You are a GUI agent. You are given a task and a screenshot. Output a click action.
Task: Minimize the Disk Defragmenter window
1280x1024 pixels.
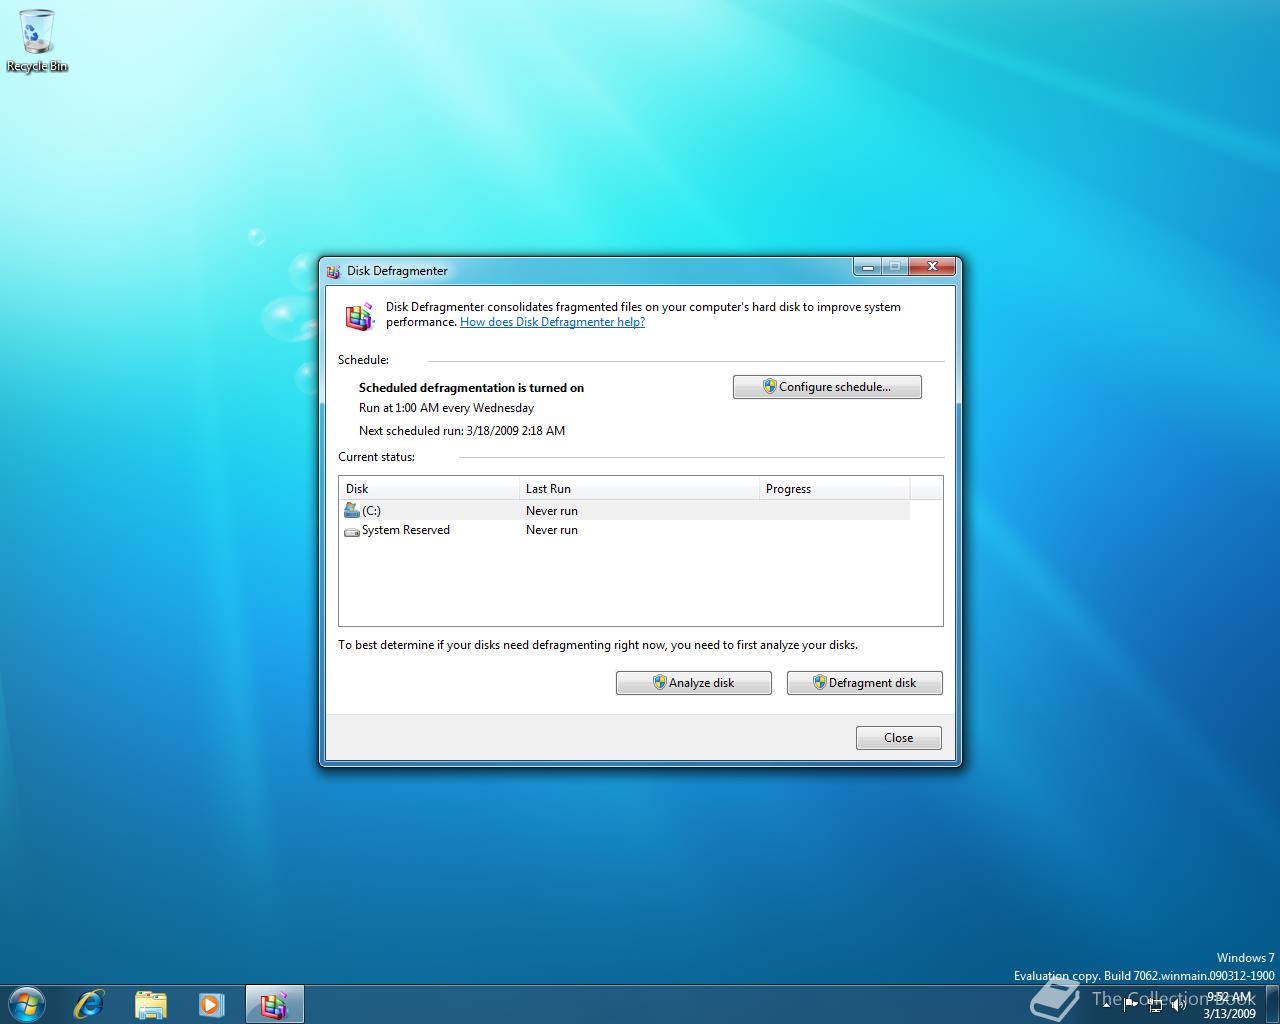pyautogui.click(x=868, y=266)
